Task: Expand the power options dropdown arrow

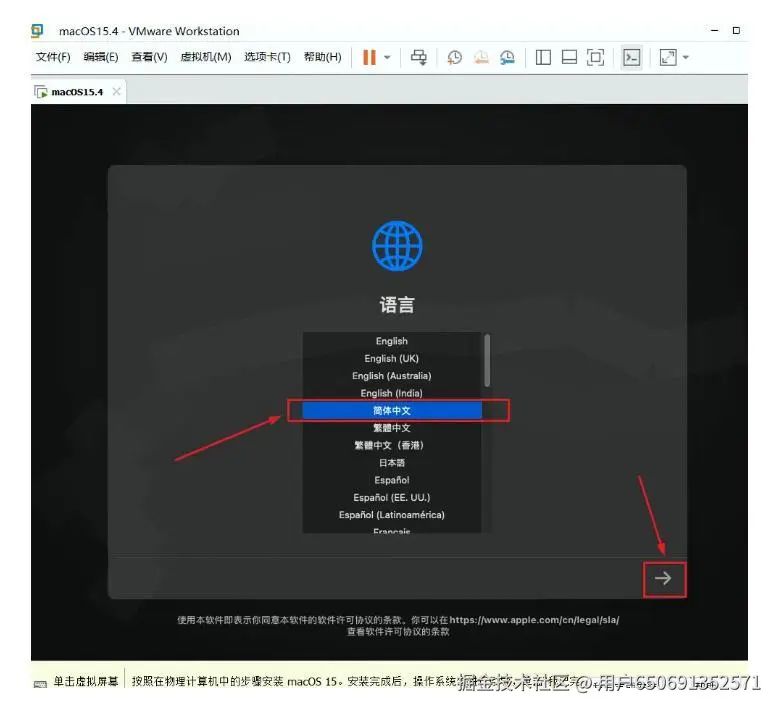Action: point(388,57)
